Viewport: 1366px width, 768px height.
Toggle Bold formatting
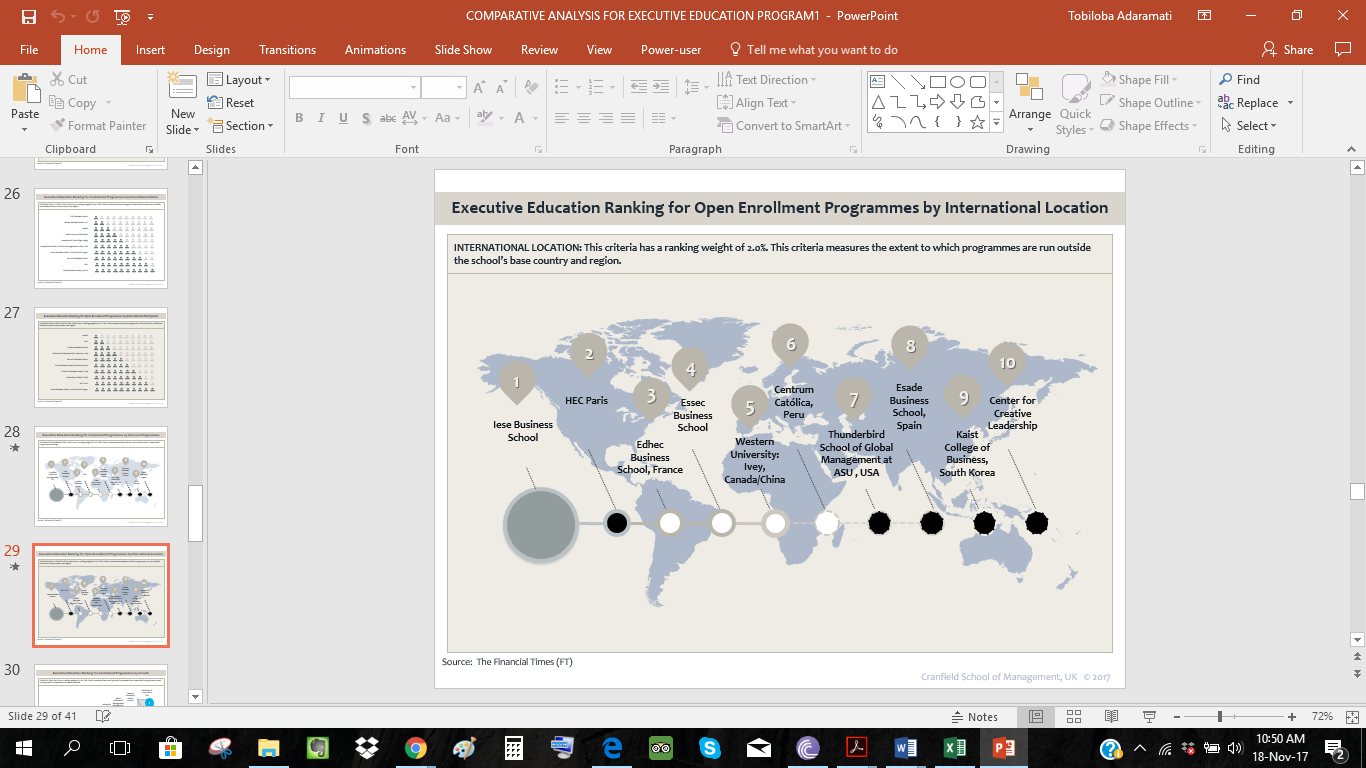point(299,118)
